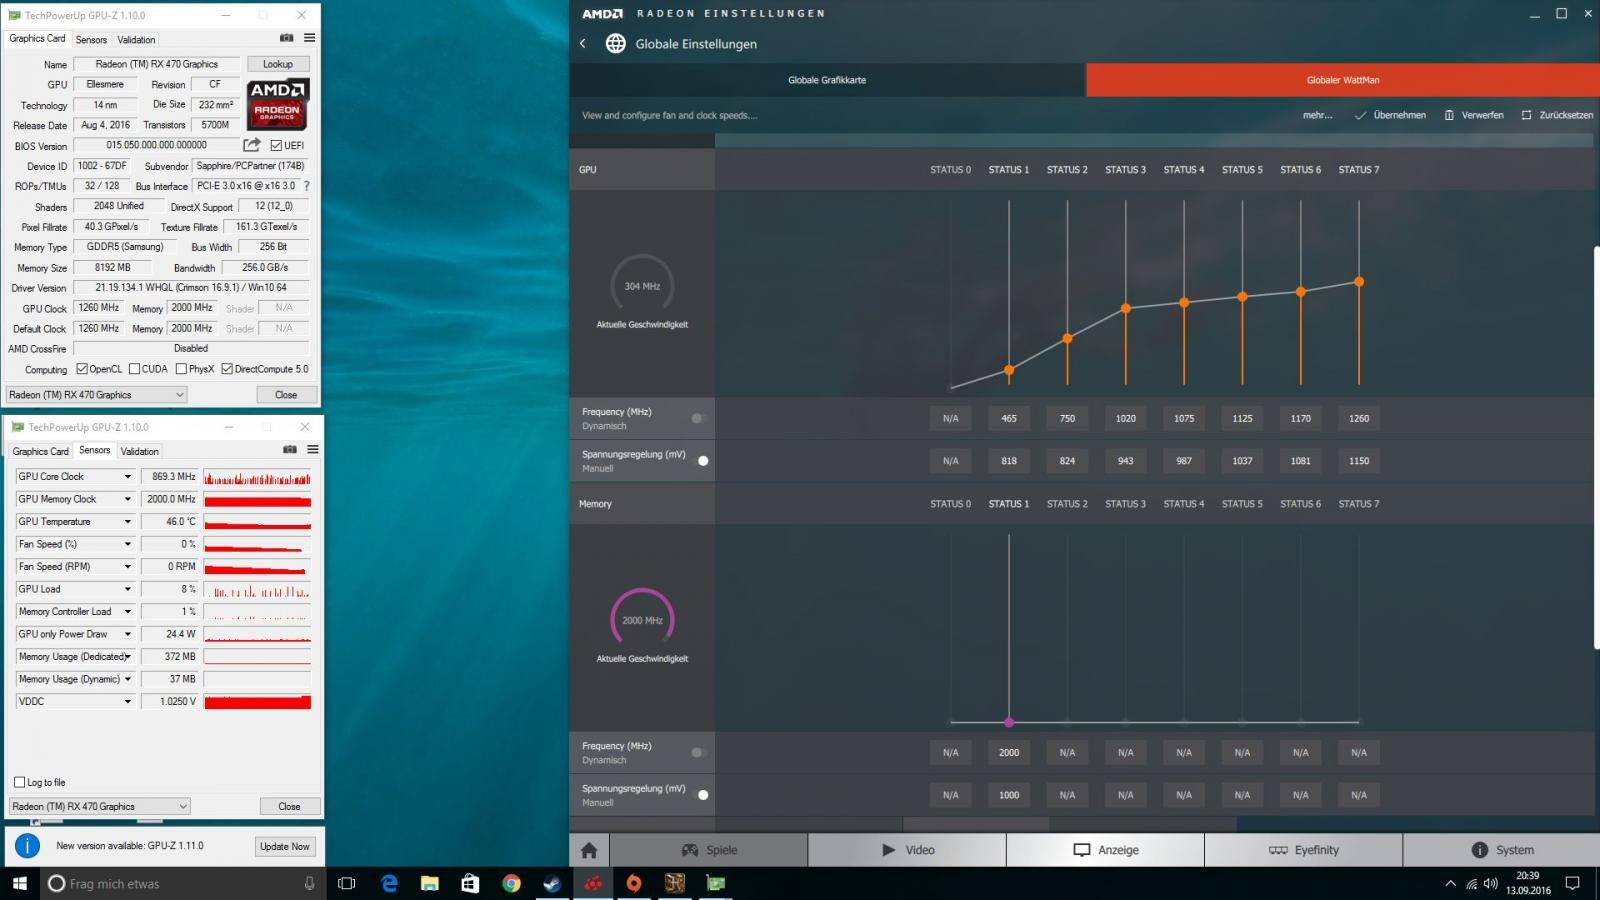The width and height of the screenshot is (1600, 900).
Task: Open Task View on the taskbar
Action: click(347, 883)
